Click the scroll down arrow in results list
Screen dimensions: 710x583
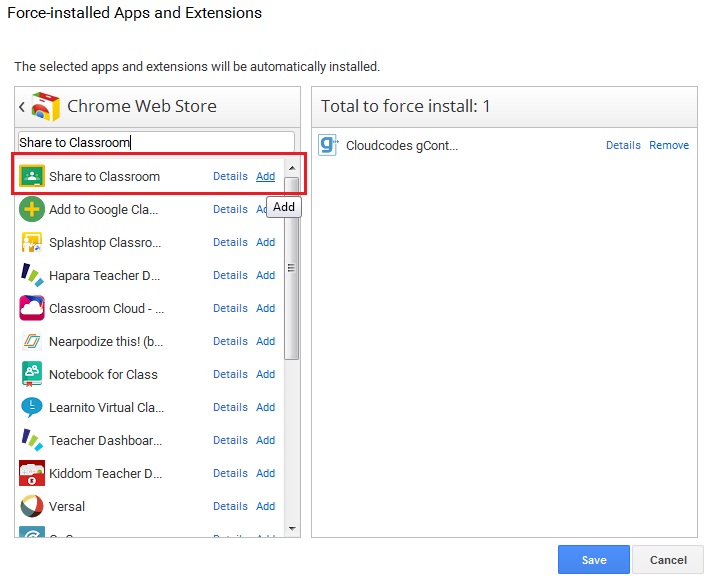click(292, 528)
